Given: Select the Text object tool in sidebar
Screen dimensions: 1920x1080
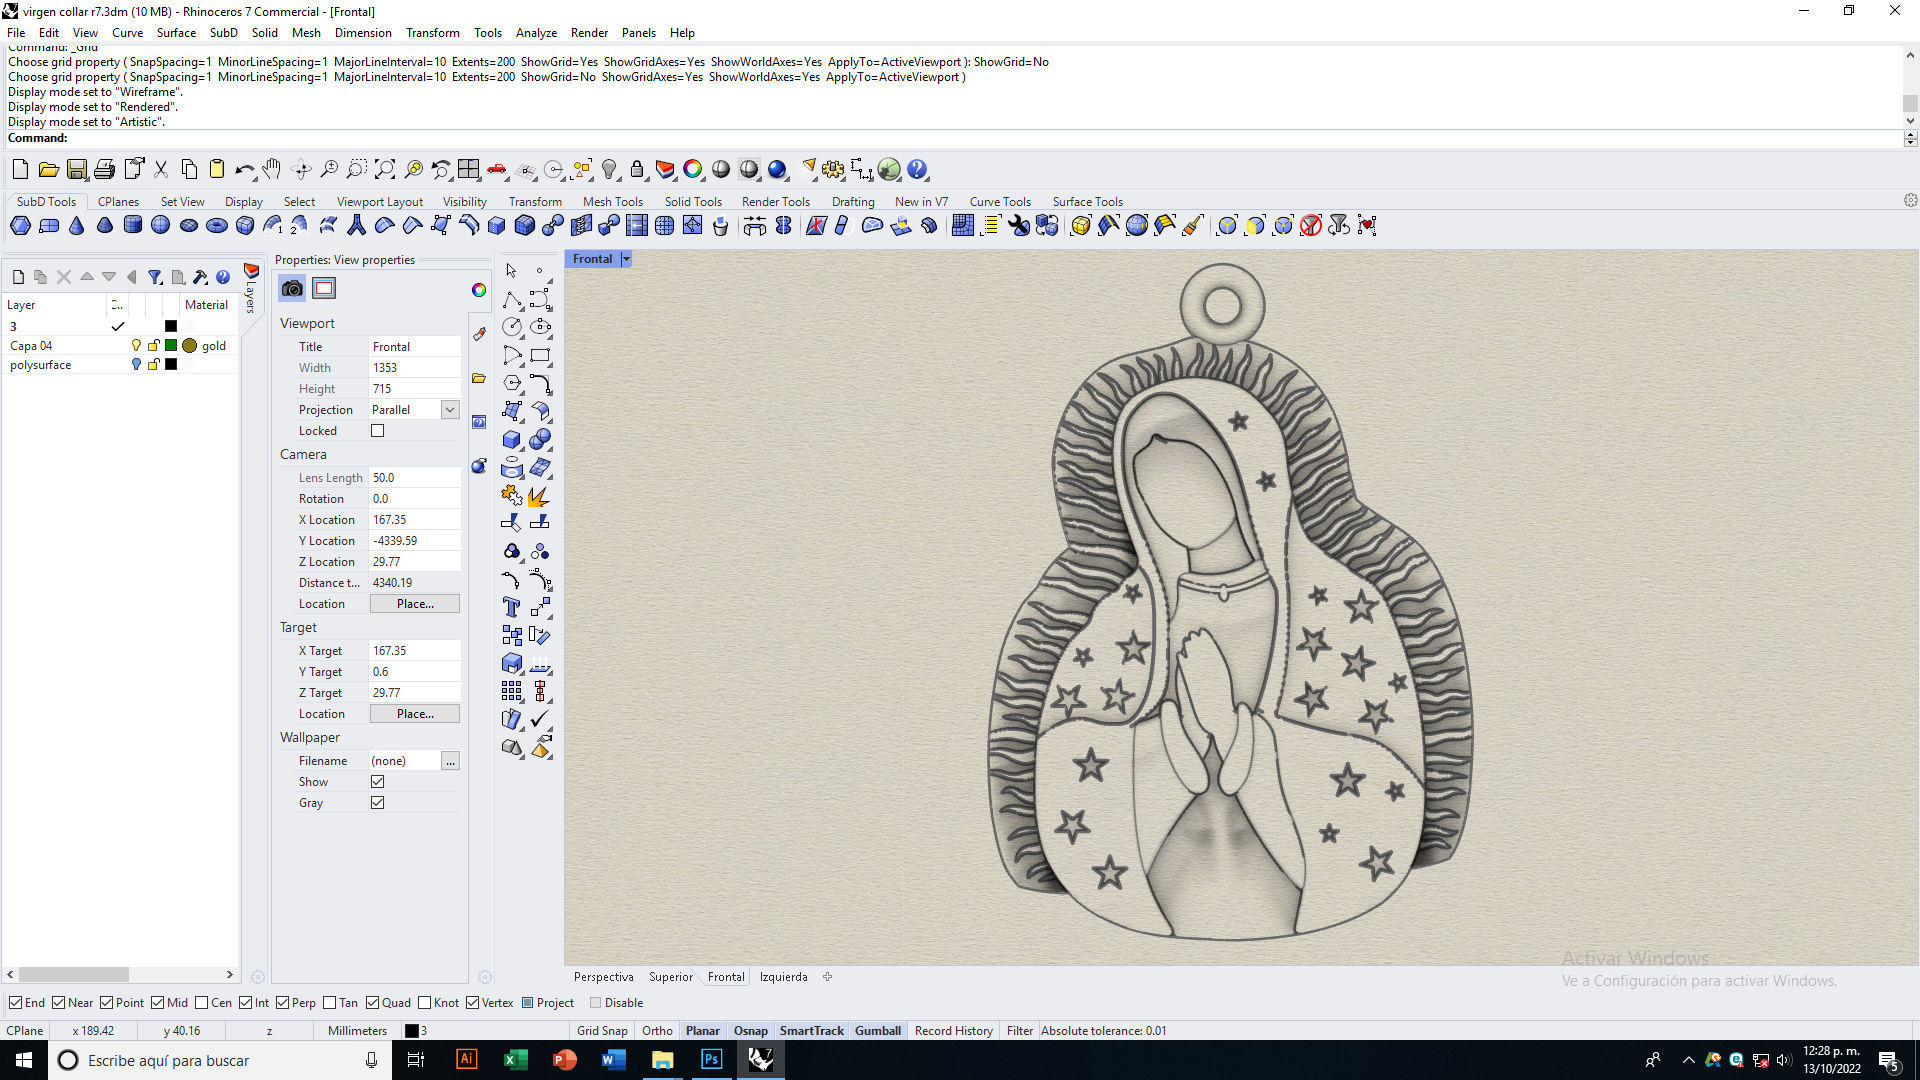Looking at the screenshot, I should pyautogui.click(x=511, y=607).
